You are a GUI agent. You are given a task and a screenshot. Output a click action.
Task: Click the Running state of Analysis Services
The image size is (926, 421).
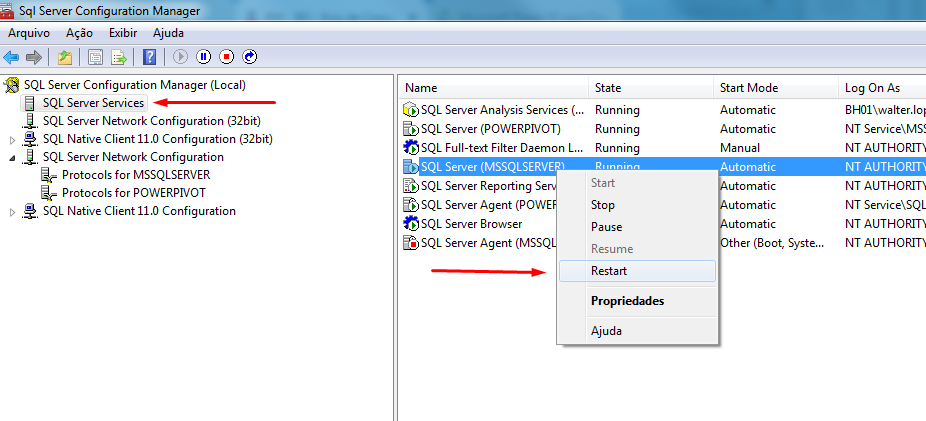[617, 110]
